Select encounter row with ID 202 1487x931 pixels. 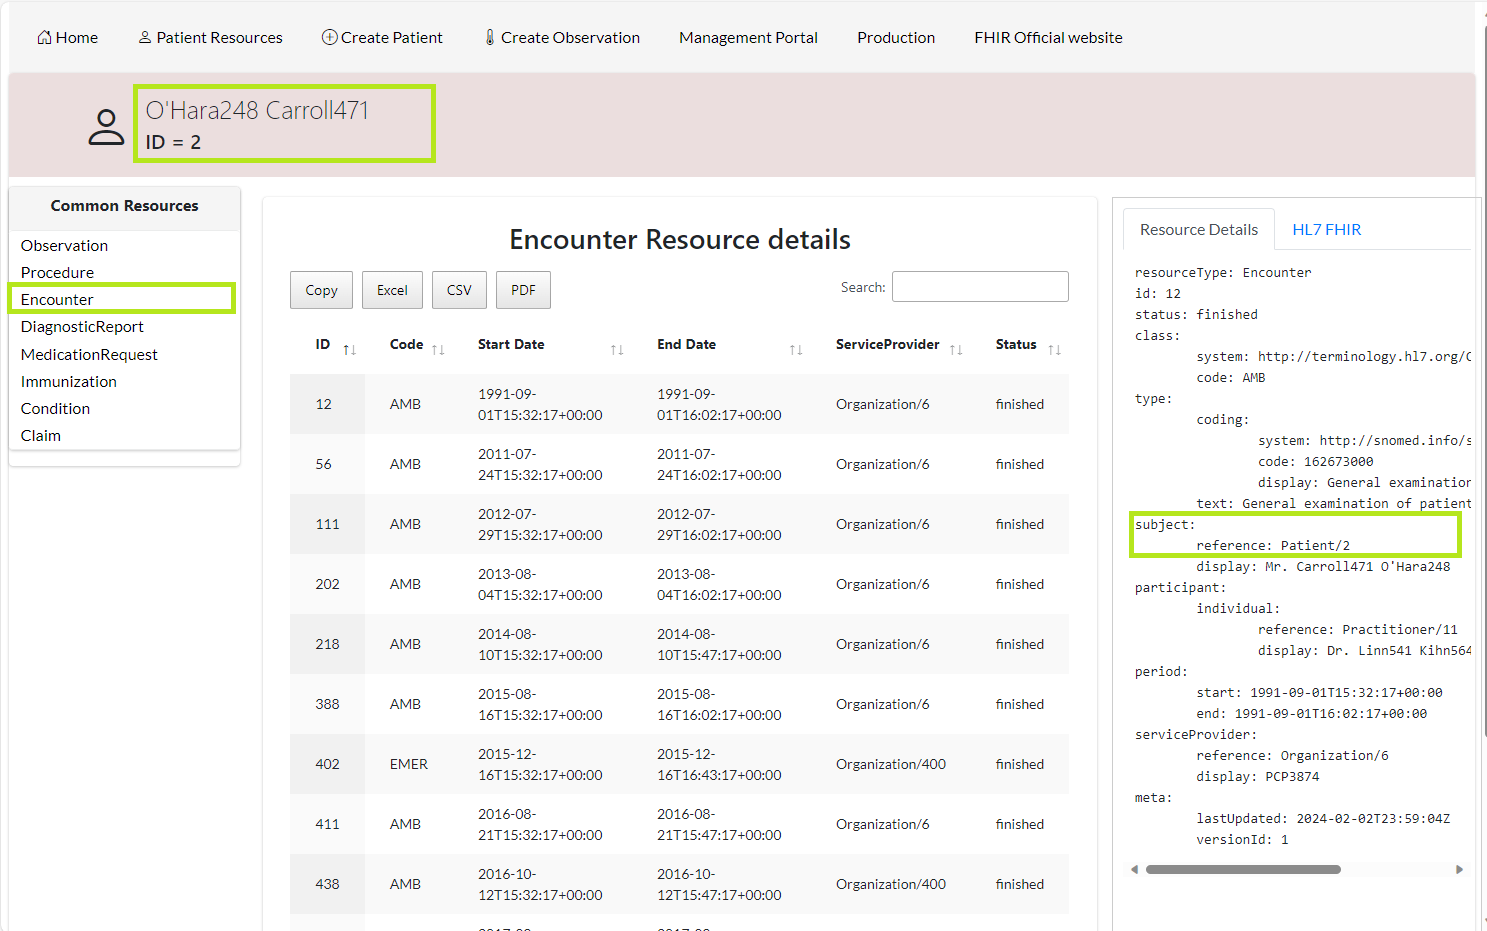click(679, 584)
